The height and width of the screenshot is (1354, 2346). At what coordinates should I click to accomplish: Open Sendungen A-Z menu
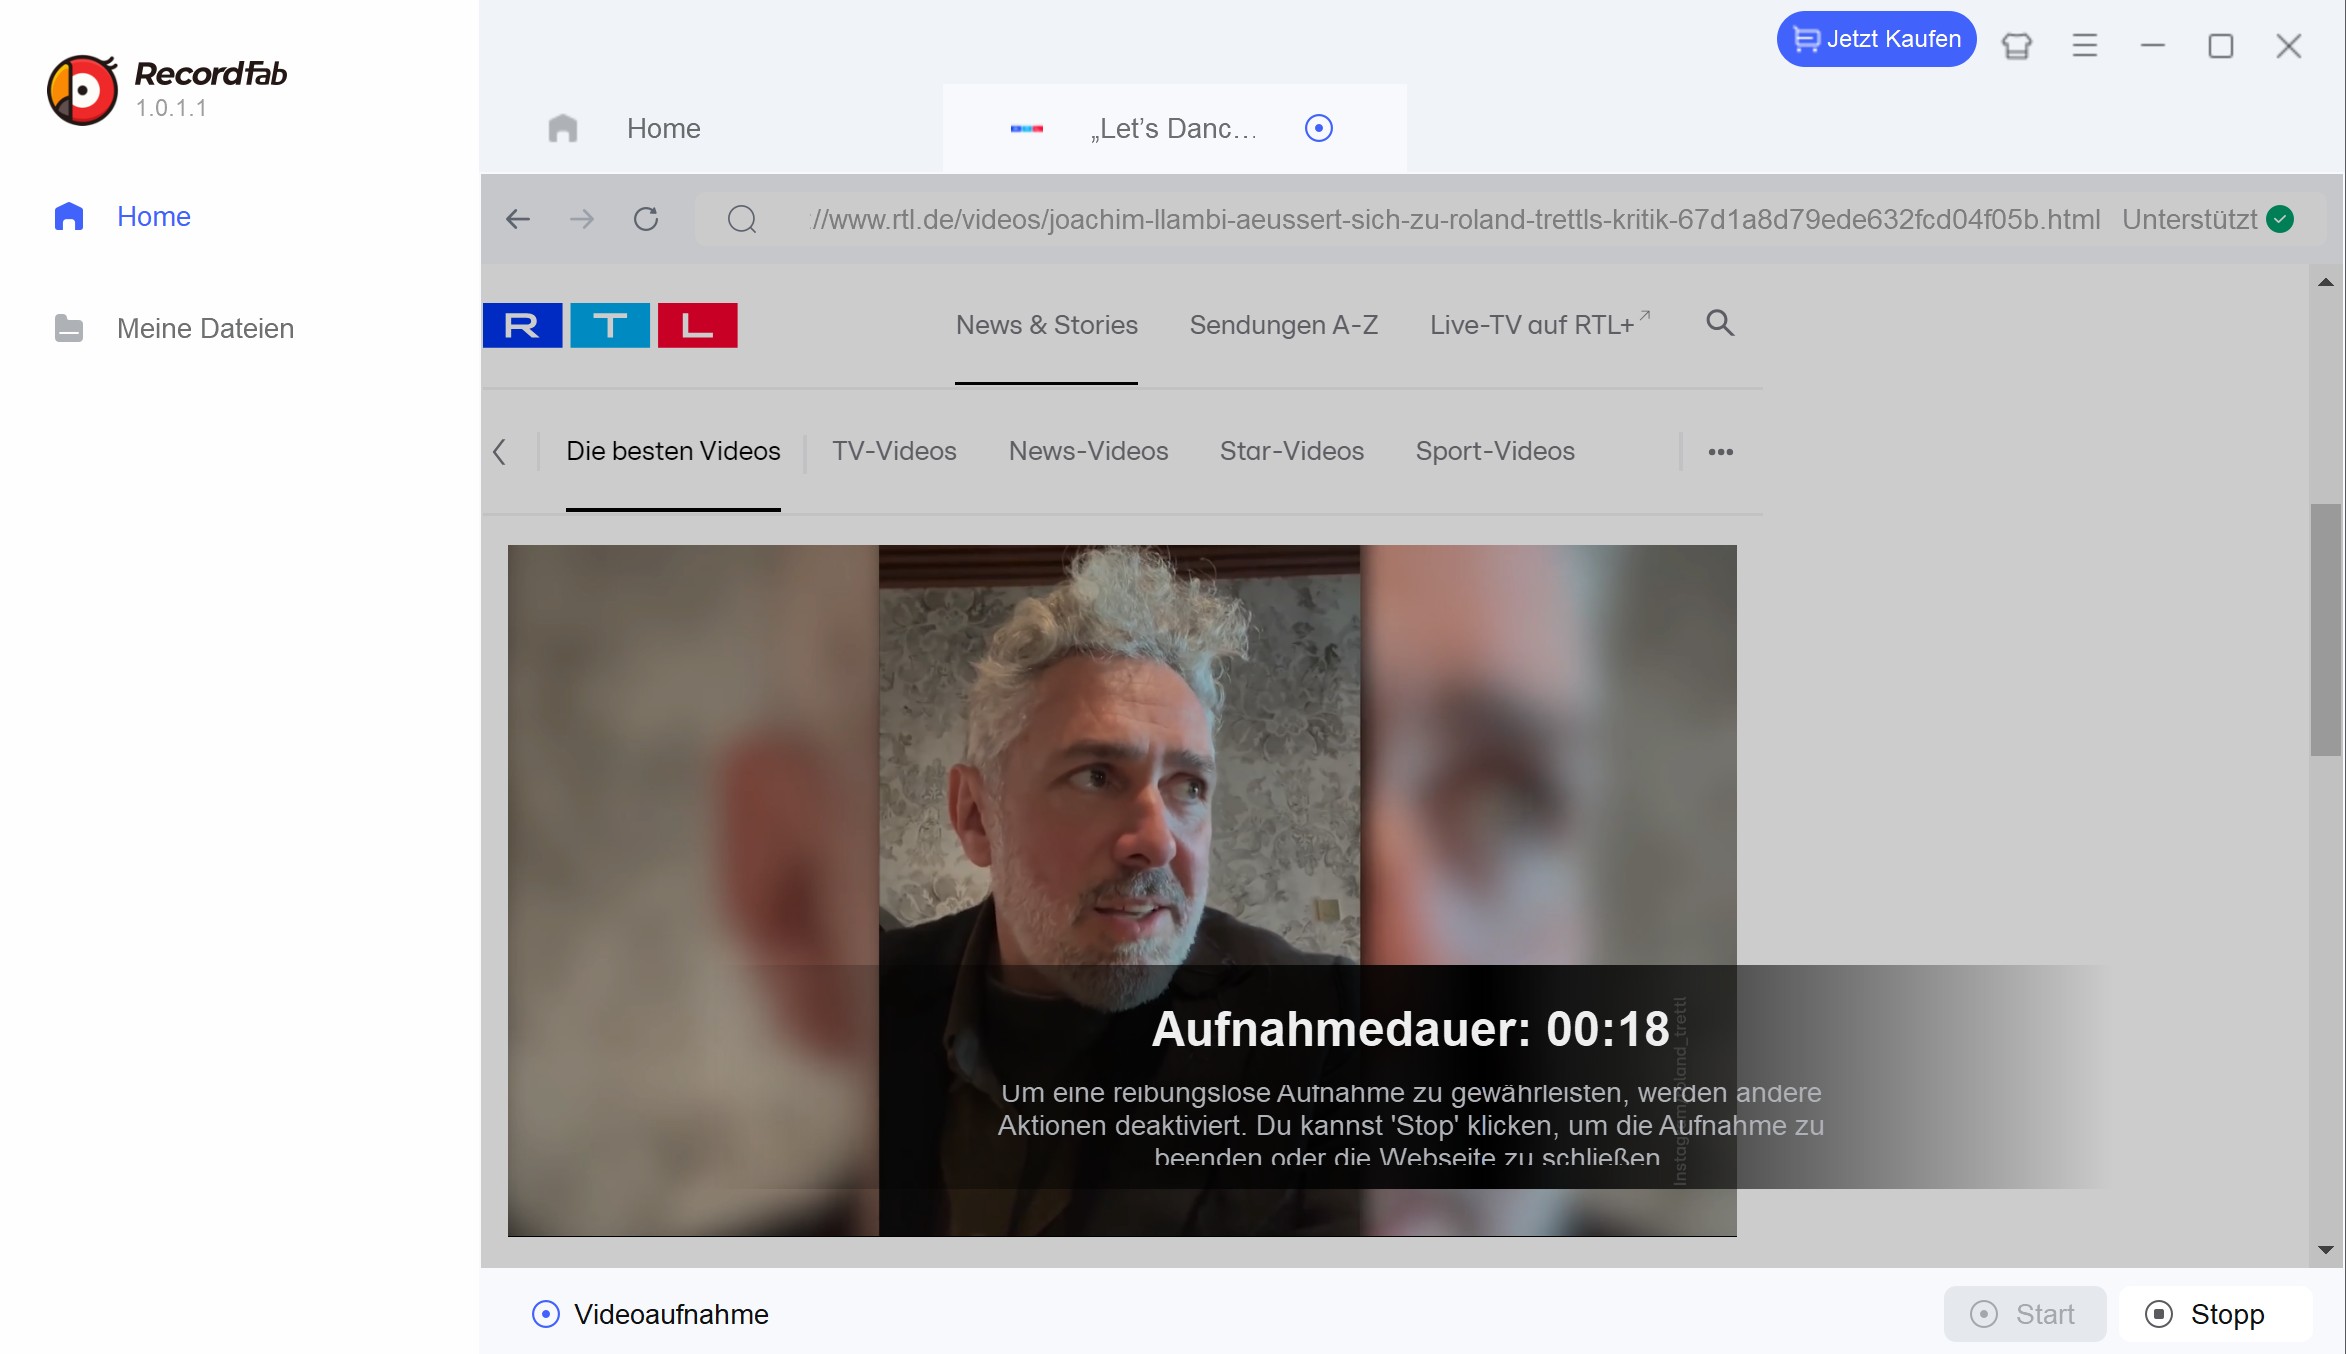click(1283, 325)
